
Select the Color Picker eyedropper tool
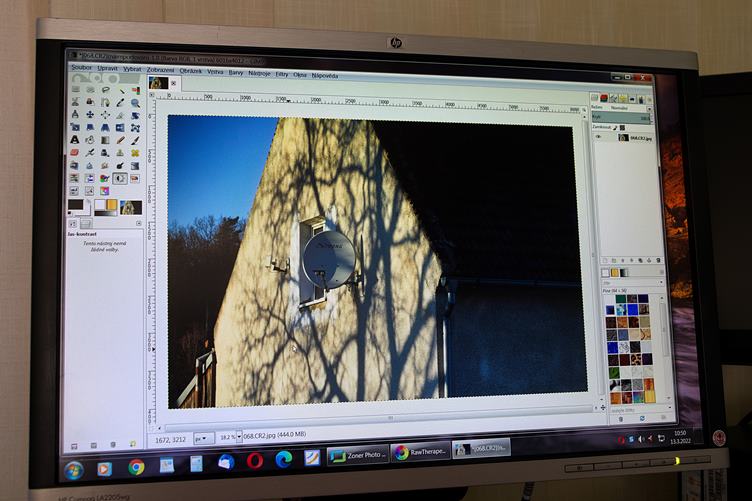120,102
